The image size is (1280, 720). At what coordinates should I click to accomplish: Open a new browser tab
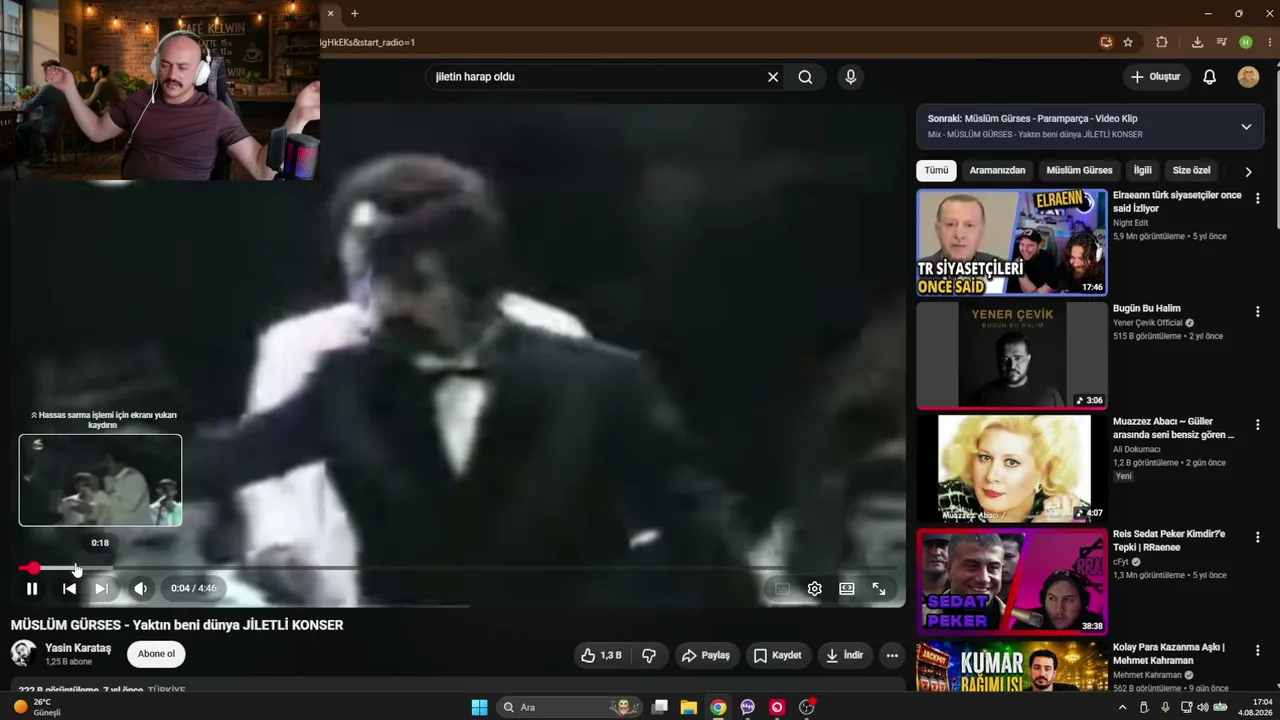[x=354, y=13]
